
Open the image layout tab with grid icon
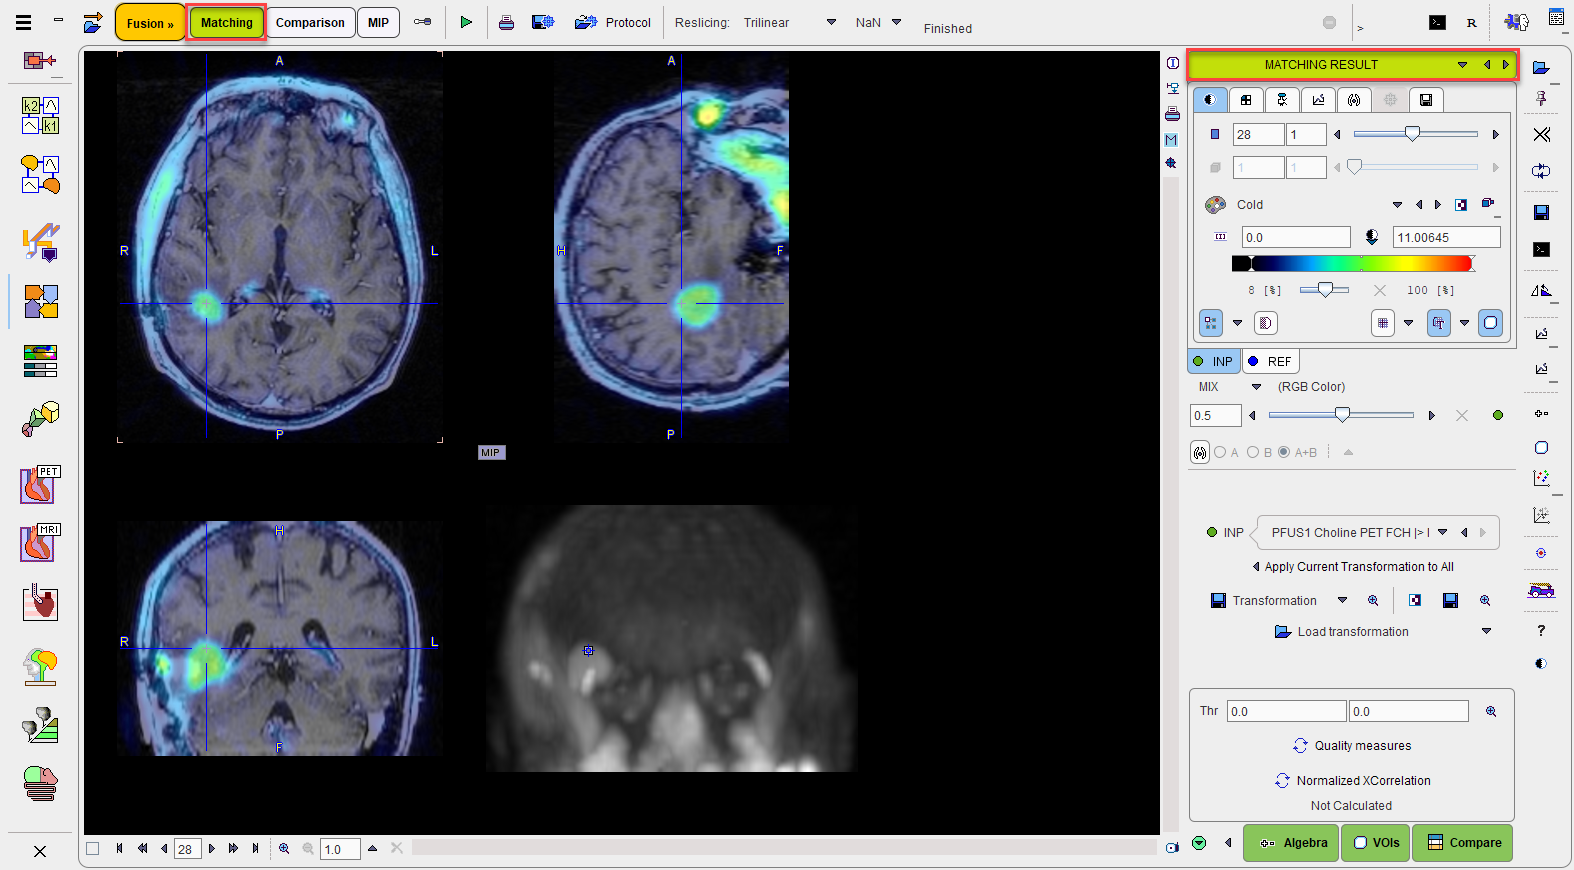[x=1246, y=100]
